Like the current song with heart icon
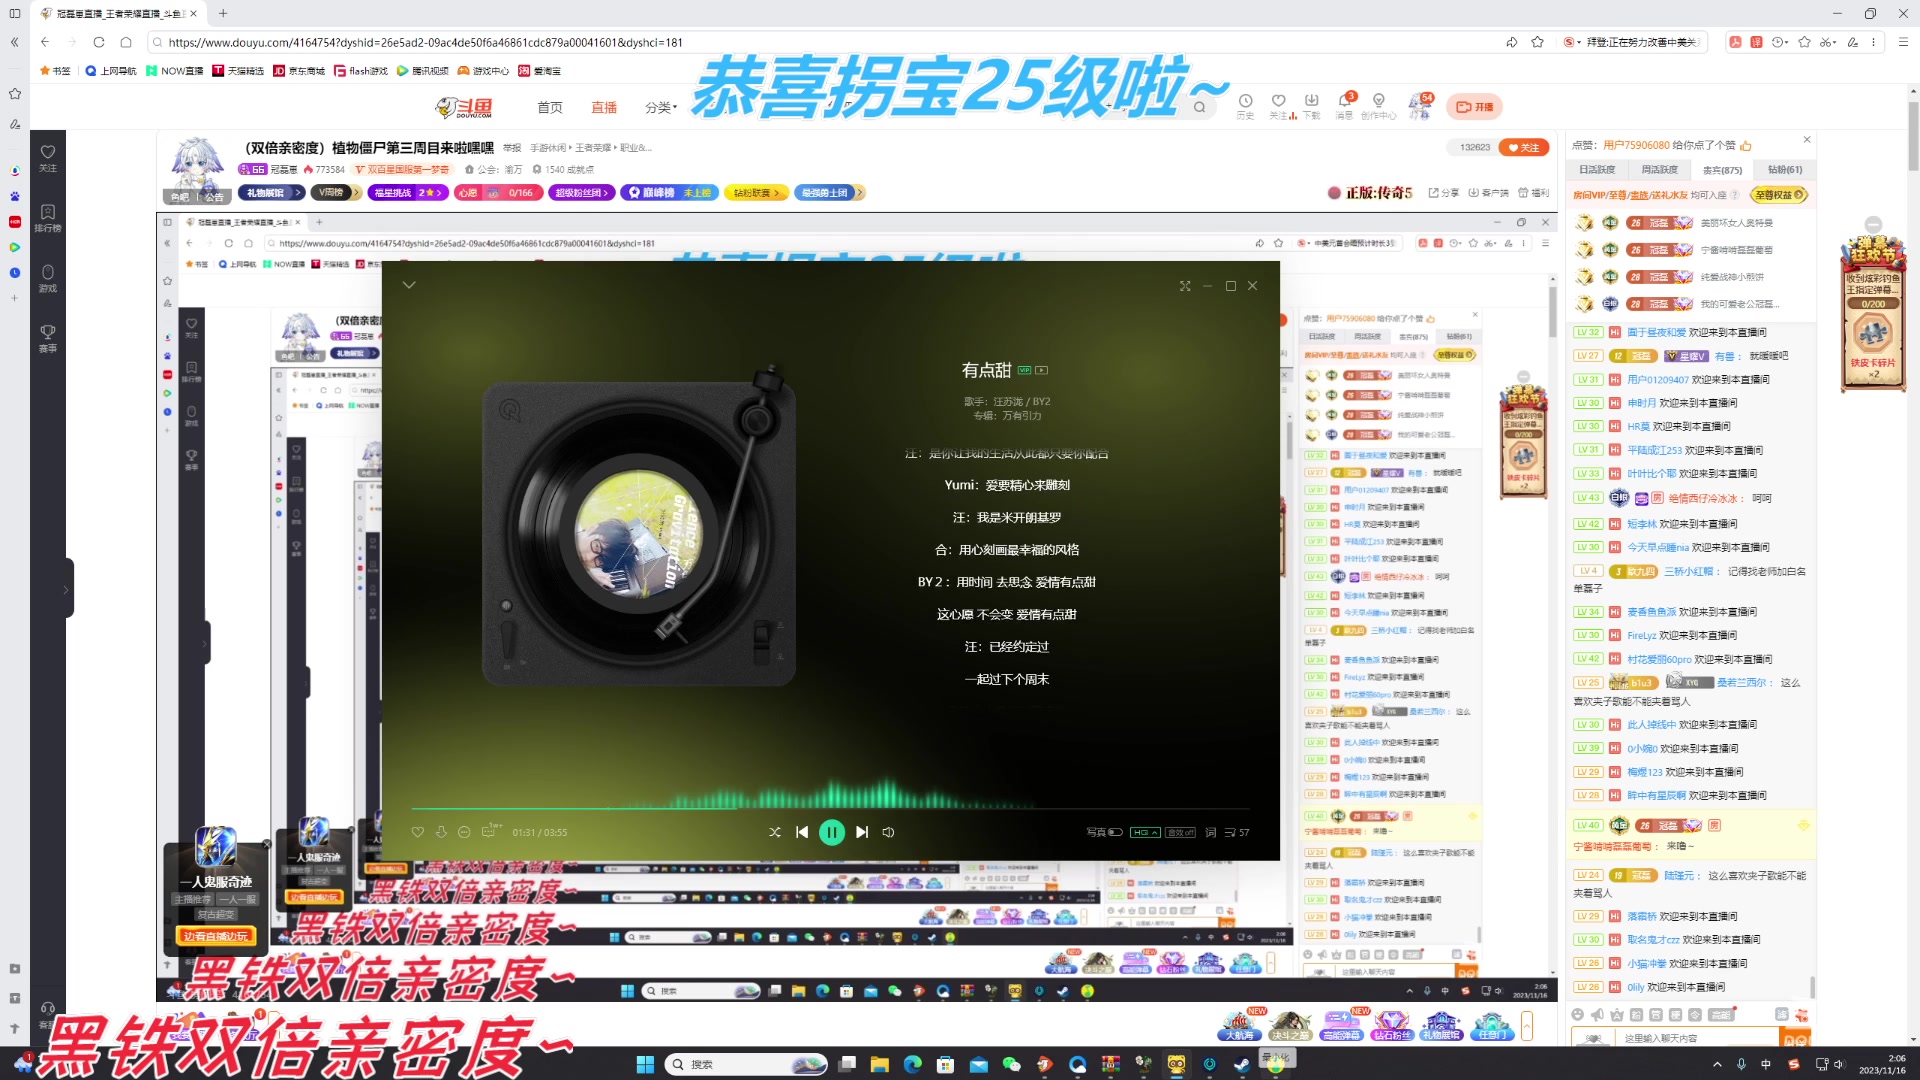This screenshot has height=1080, width=1920. (x=418, y=832)
